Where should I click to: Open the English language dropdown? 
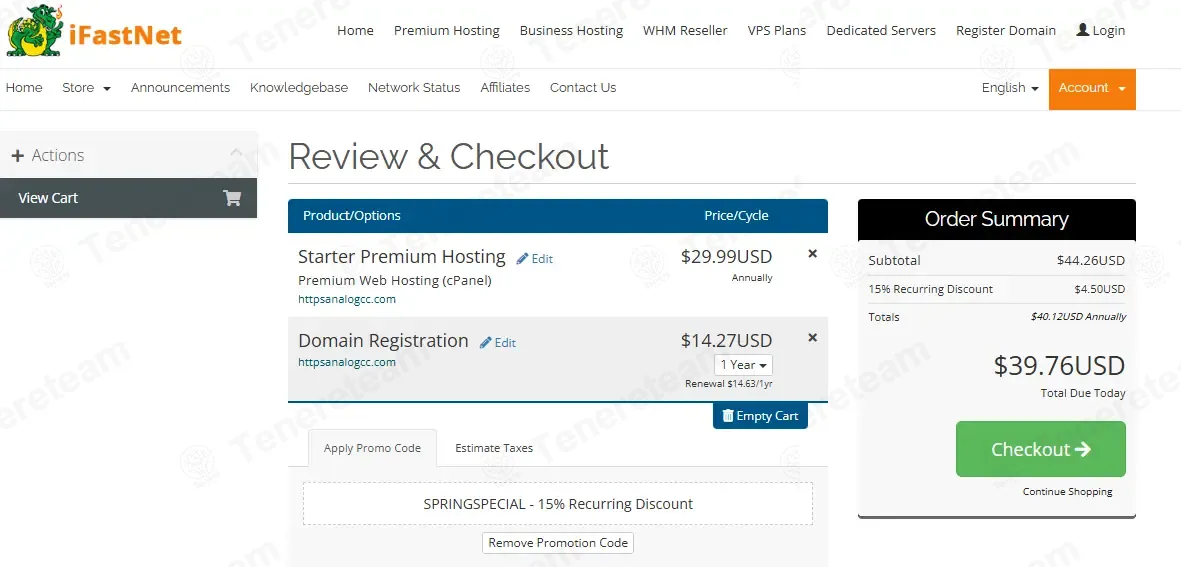pos(1010,87)
